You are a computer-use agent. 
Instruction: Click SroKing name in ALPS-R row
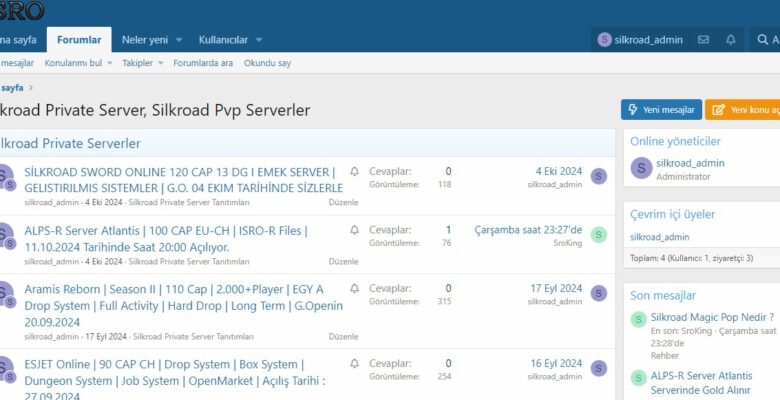pos(568,243)
